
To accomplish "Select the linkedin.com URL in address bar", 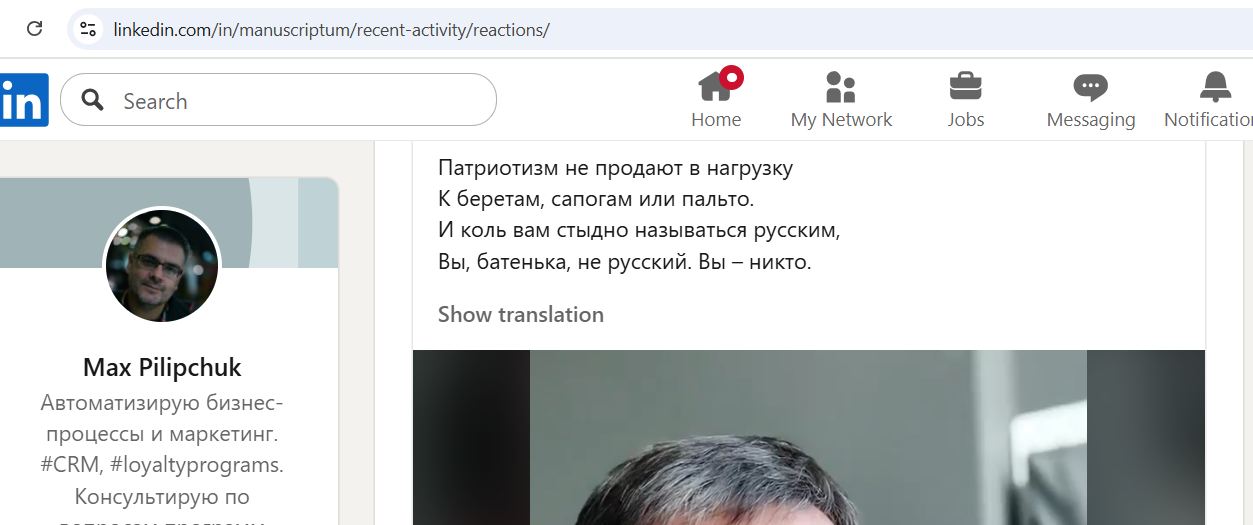I will click(x=331, y=30).
